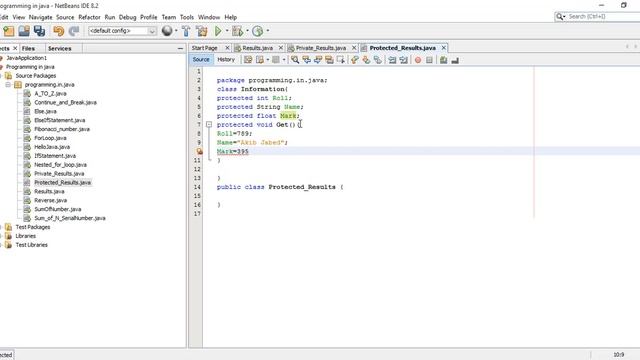
Task: Undo the last edit
Action: click(x=58, y=31)
